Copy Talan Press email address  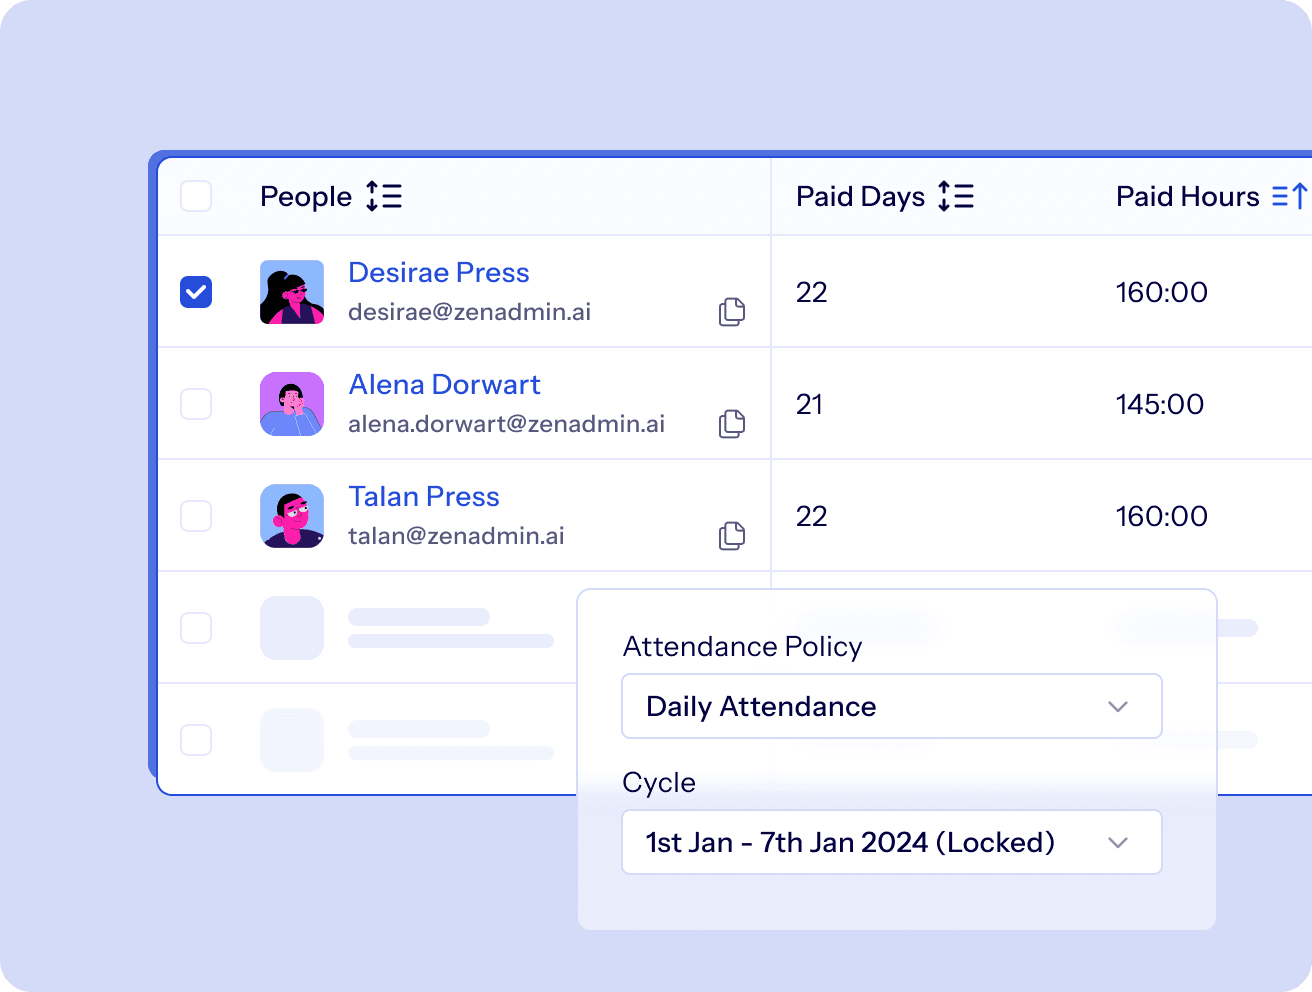[732, 536]
